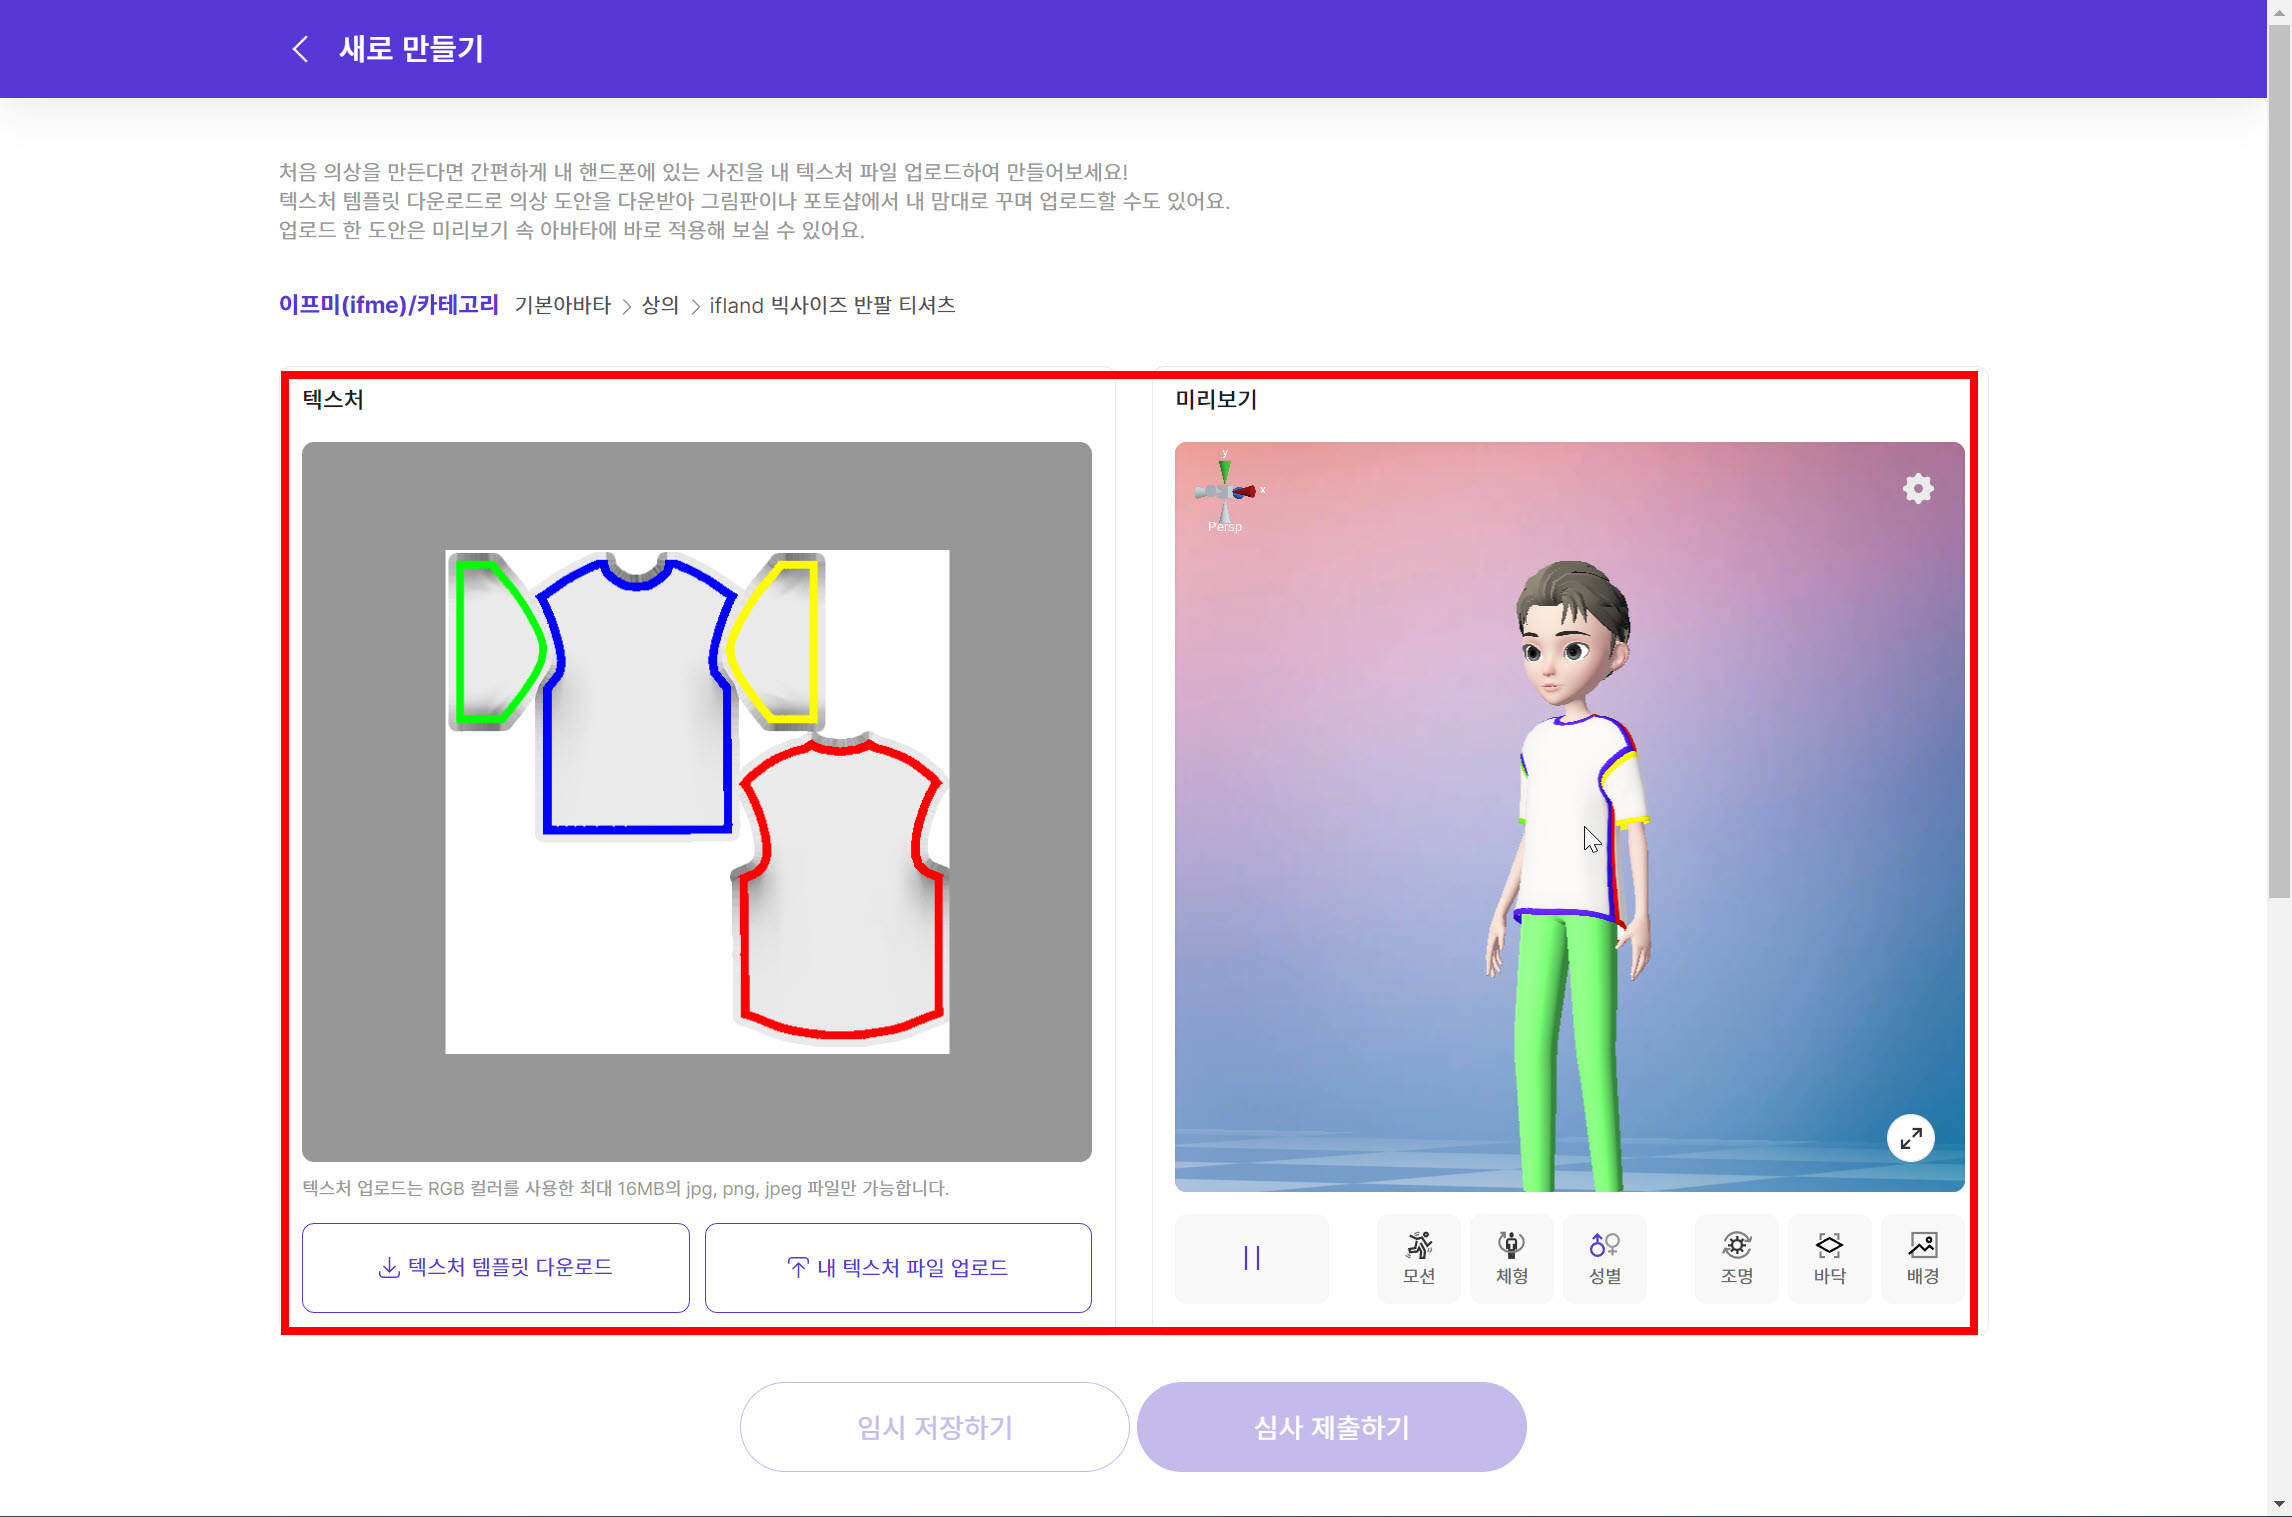Click 내 텍스처 파일 업로드 button

(897, 1267)
